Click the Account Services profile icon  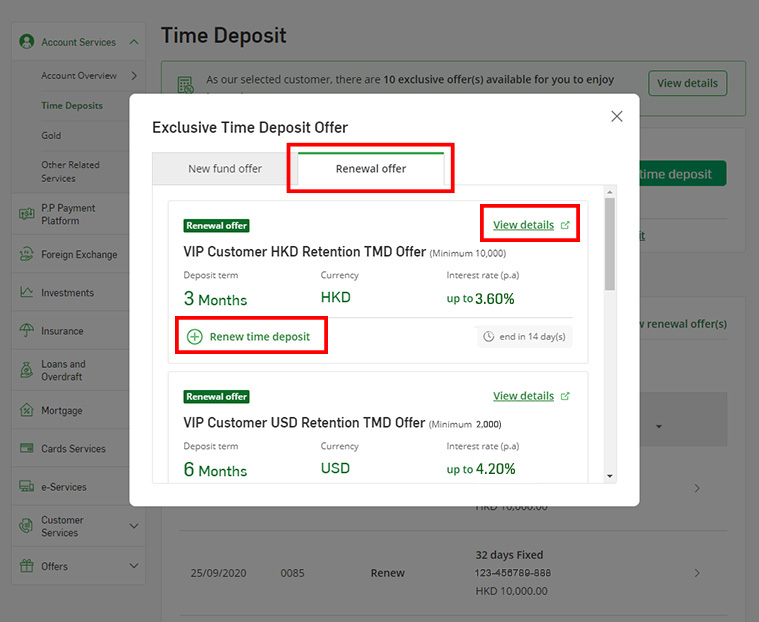tap(27, 42)
